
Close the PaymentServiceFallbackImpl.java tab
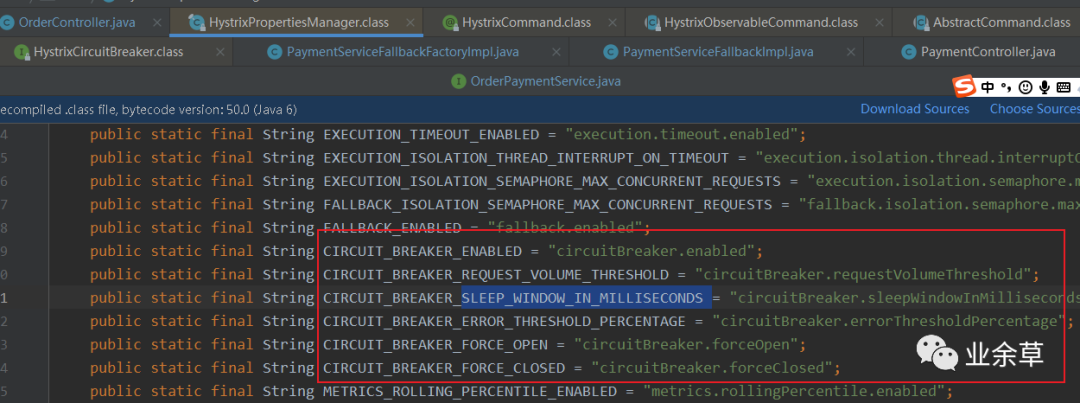tap(851, 52)
